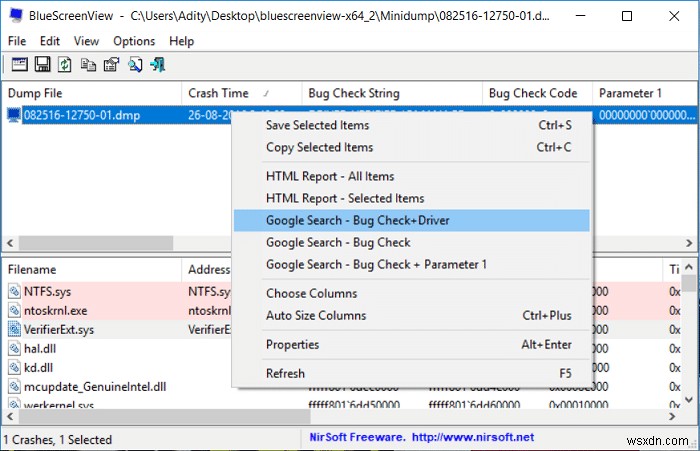This screenshot has height=451, width=700.
Task: Open the File menu
Action: [17, 41]
